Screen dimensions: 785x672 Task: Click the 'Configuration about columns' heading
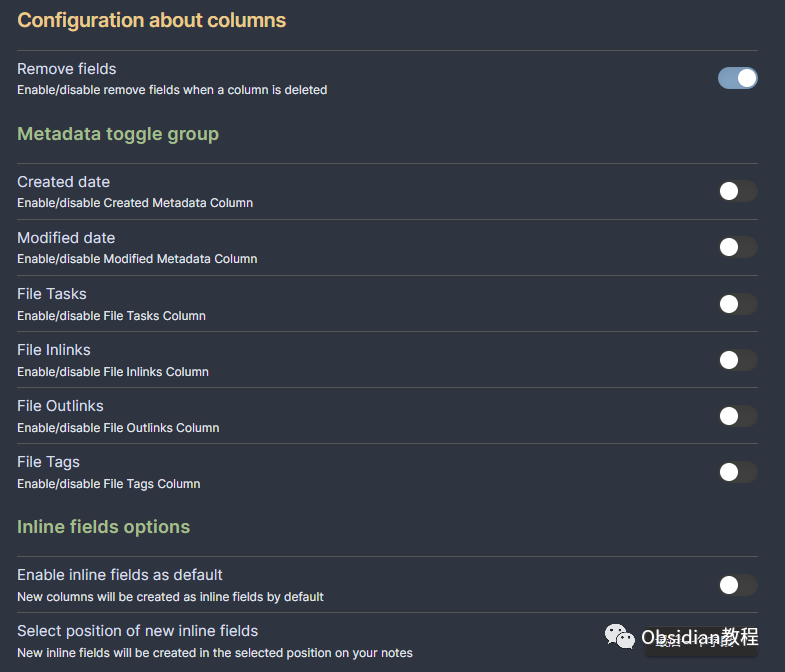pos(152,21)
